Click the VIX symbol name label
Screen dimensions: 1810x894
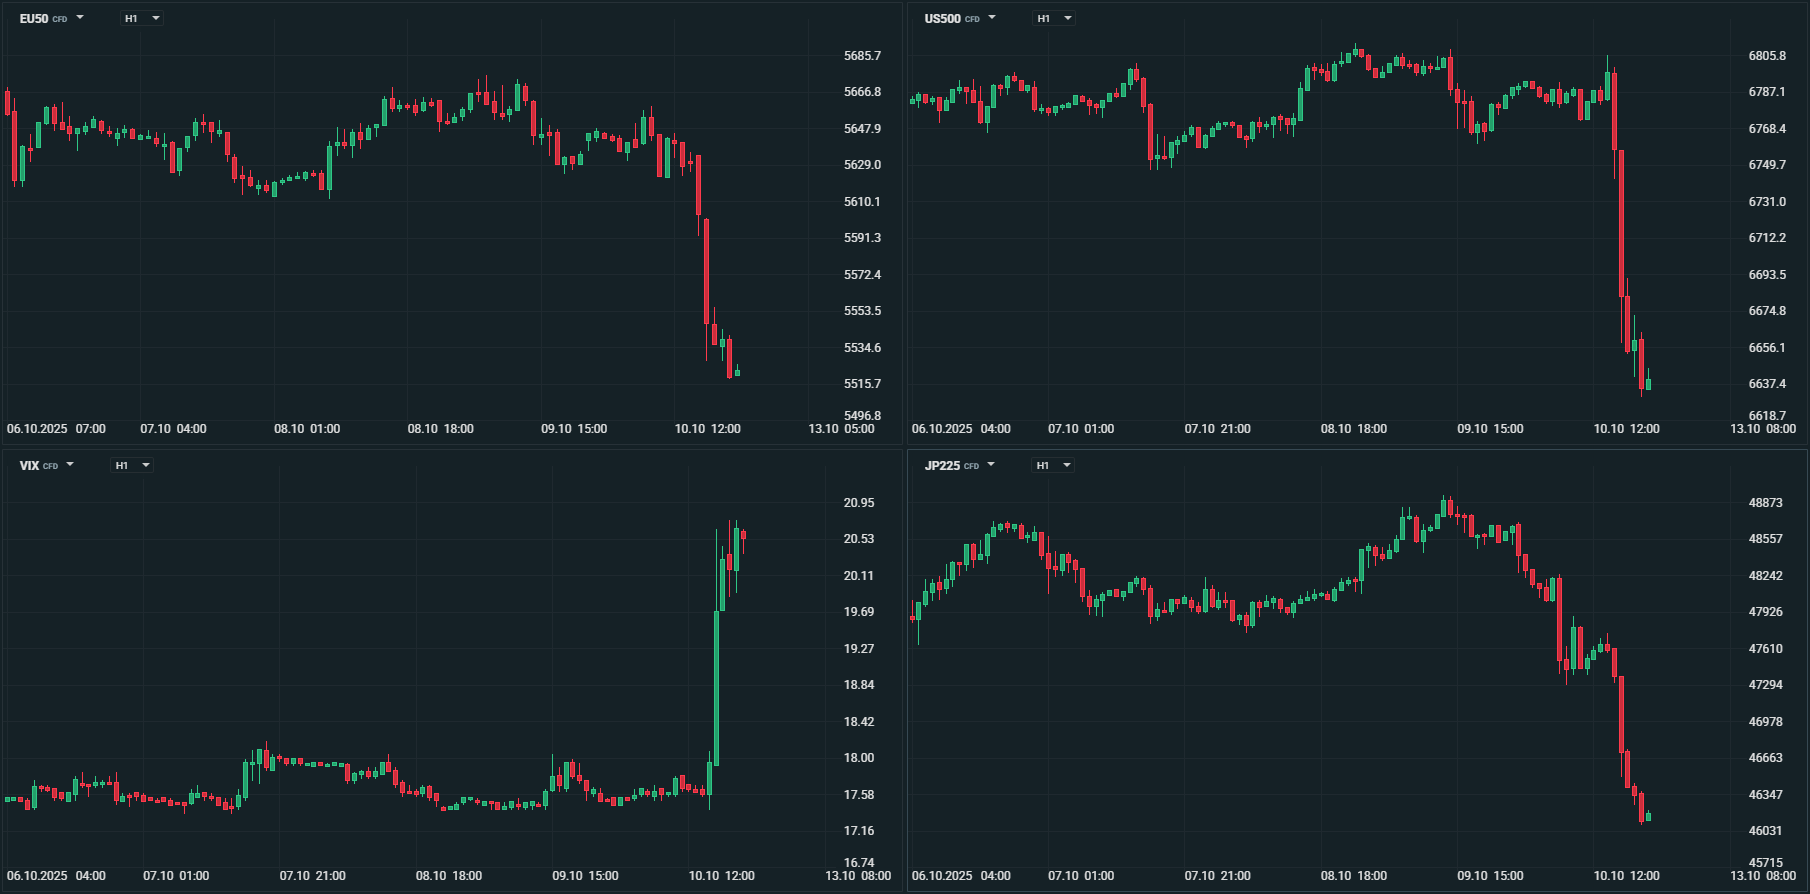click(29, 466)
